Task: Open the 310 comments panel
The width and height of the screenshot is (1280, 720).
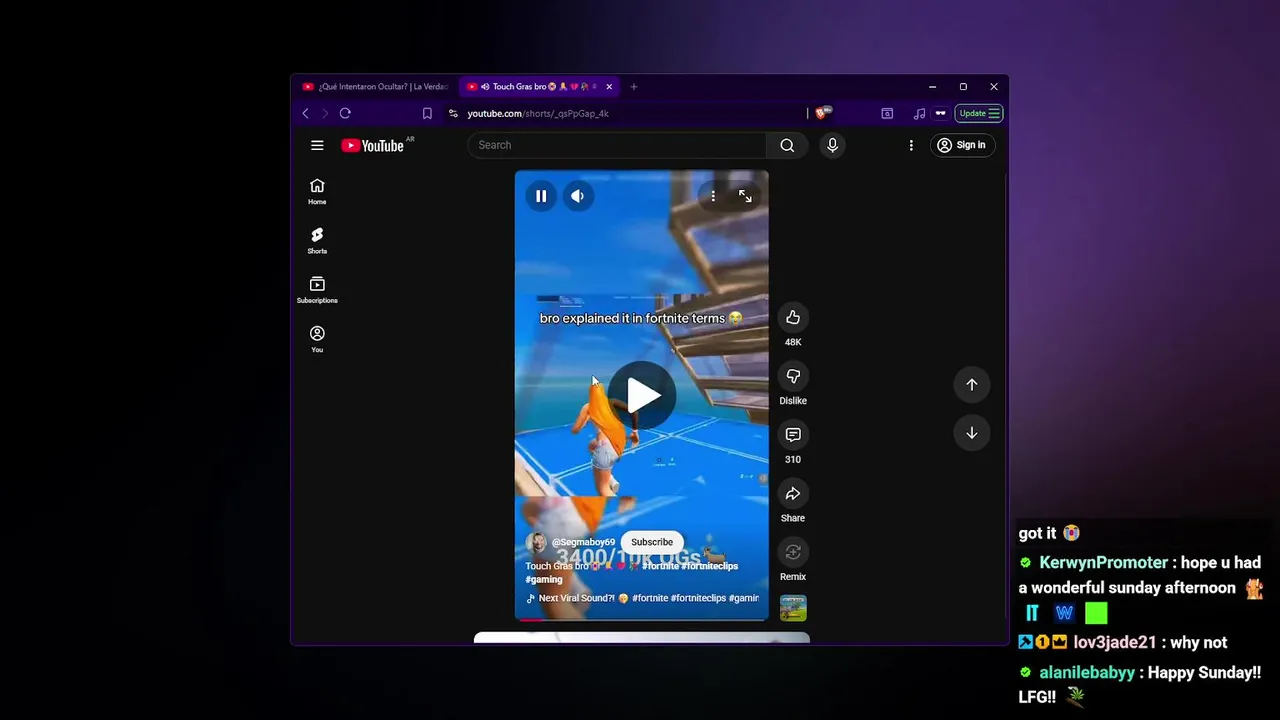Action: (793, 435)
